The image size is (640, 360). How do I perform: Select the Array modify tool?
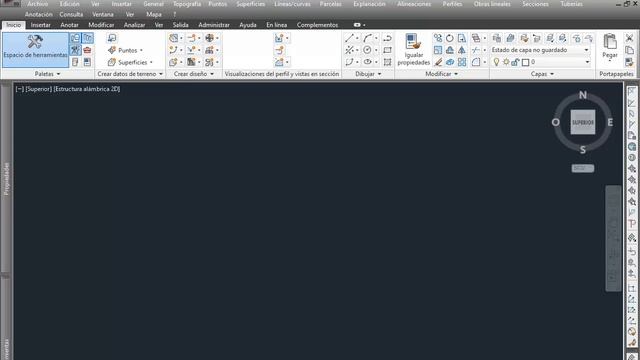click(x=461, y=62)
